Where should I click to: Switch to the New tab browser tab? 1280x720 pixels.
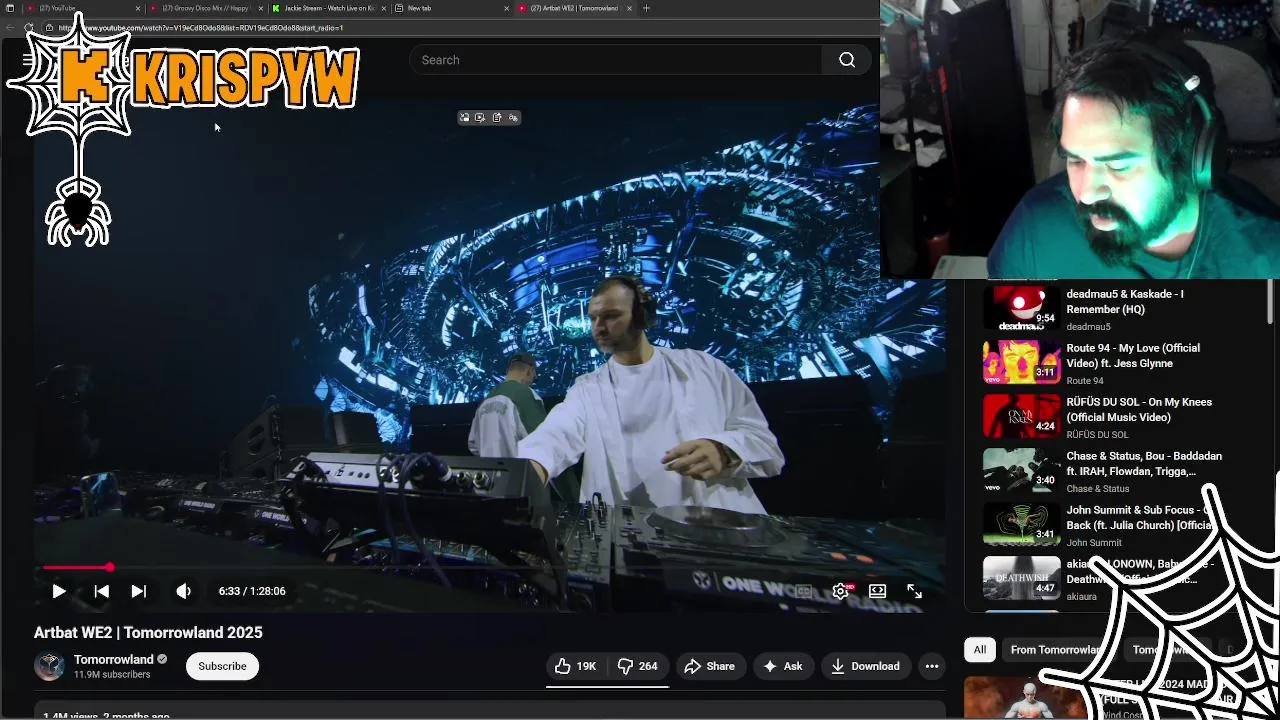(x=450, y=8)
